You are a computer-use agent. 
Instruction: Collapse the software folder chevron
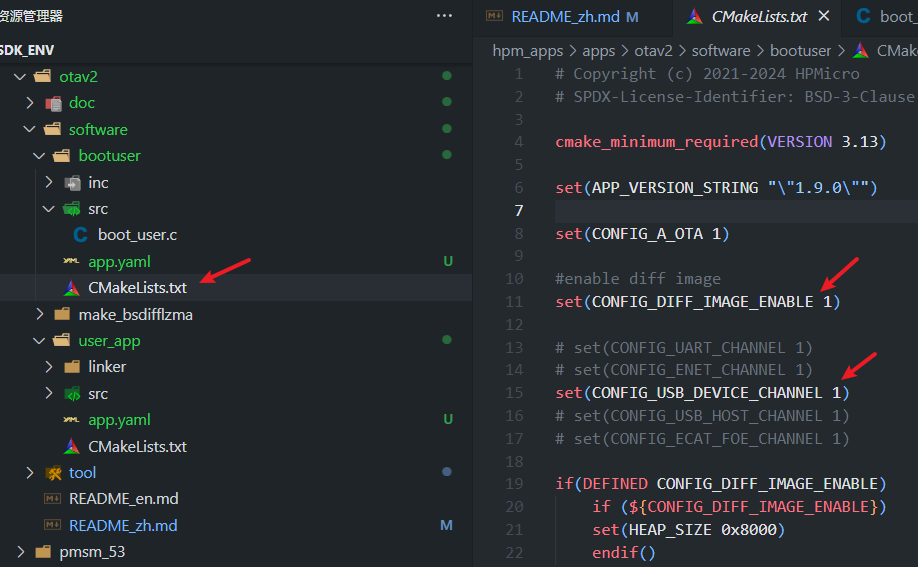pyautogui.click(x=29, y=129)
